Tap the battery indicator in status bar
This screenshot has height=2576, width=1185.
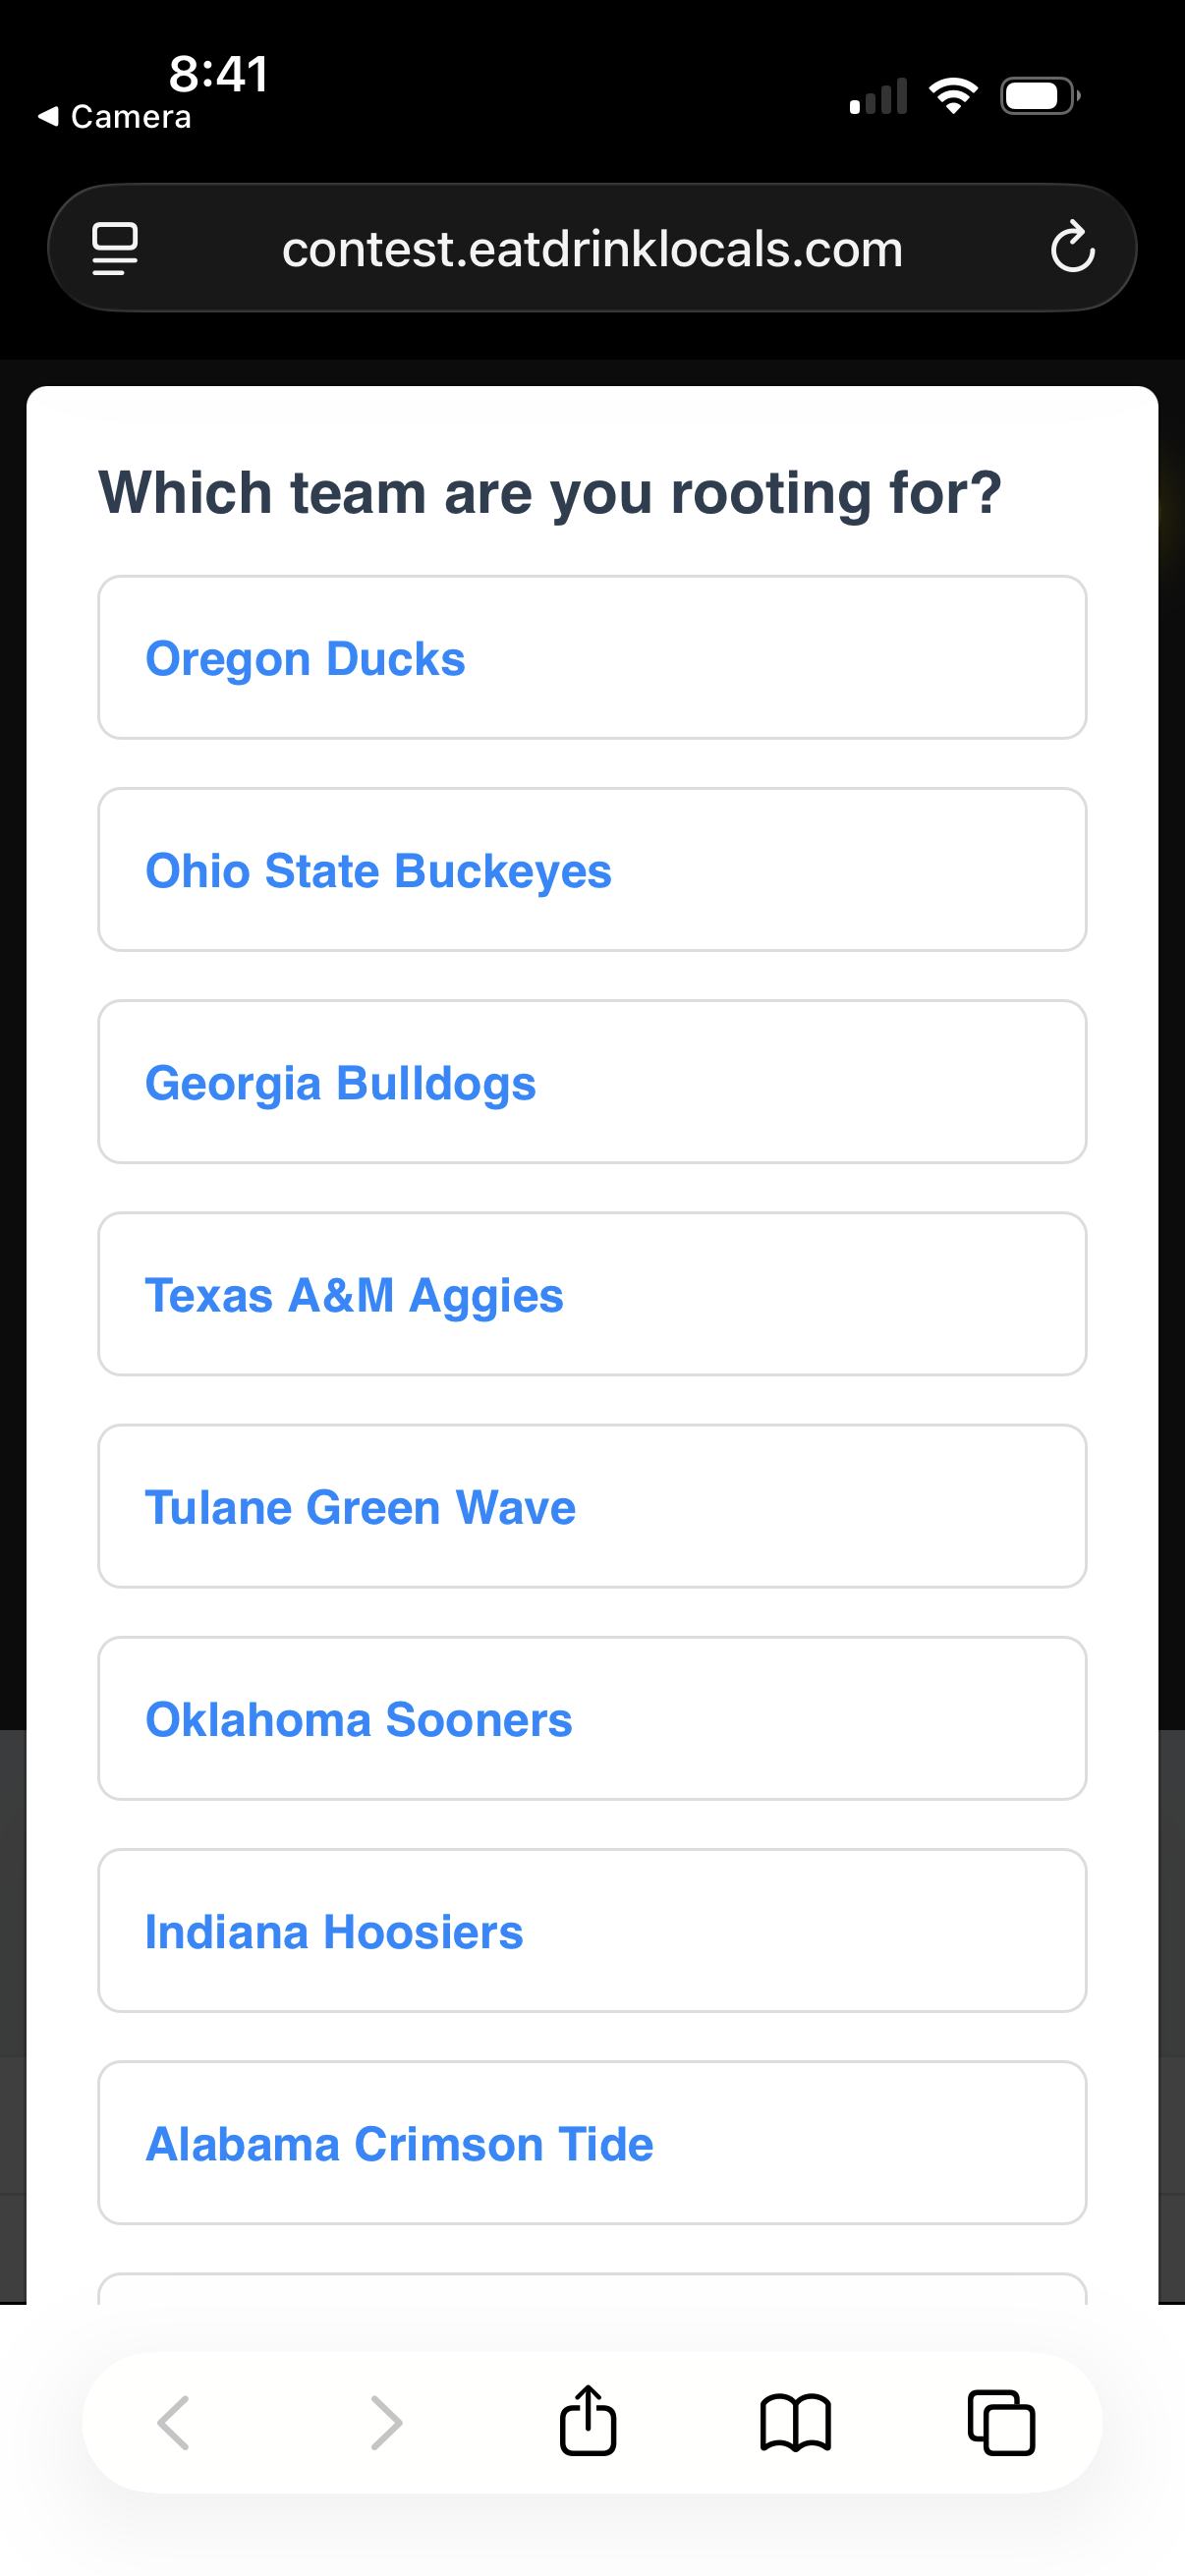(1039, 96)
